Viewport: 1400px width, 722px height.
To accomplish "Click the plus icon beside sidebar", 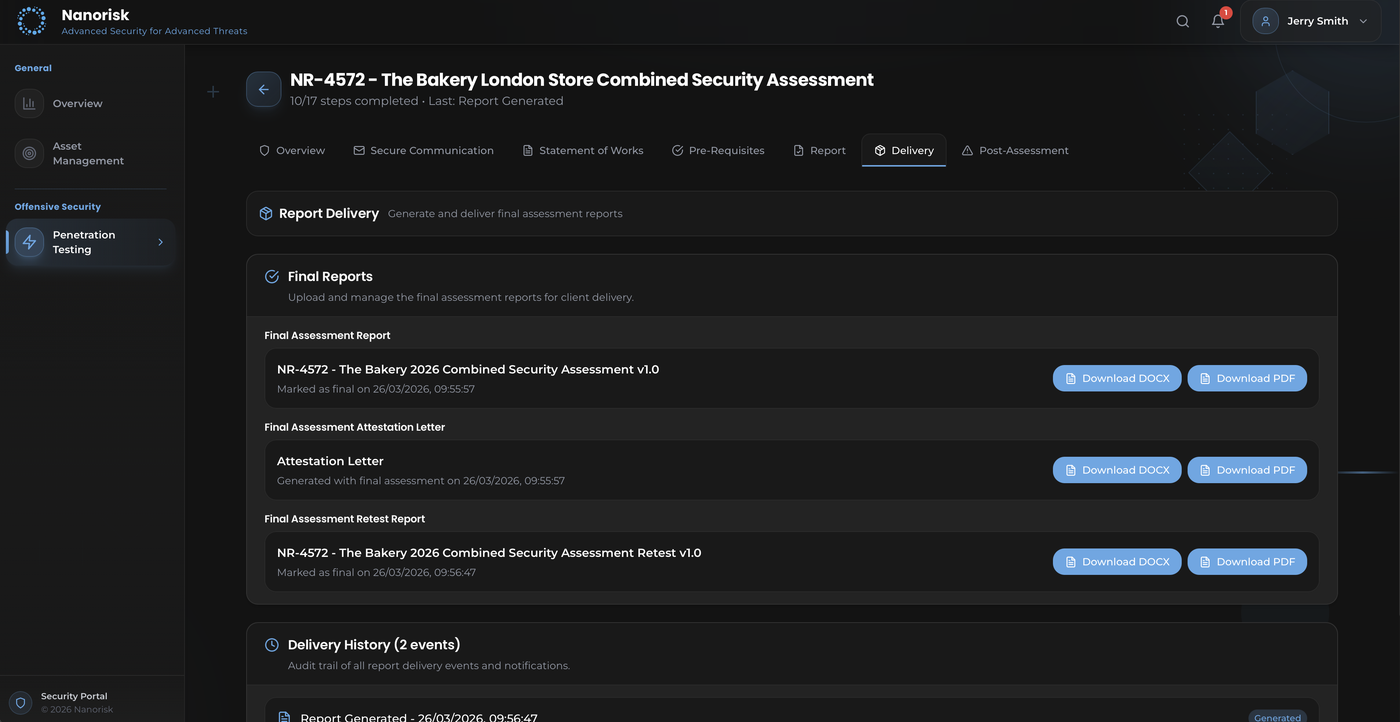I will pyautogui.click(x=213, y=92).
